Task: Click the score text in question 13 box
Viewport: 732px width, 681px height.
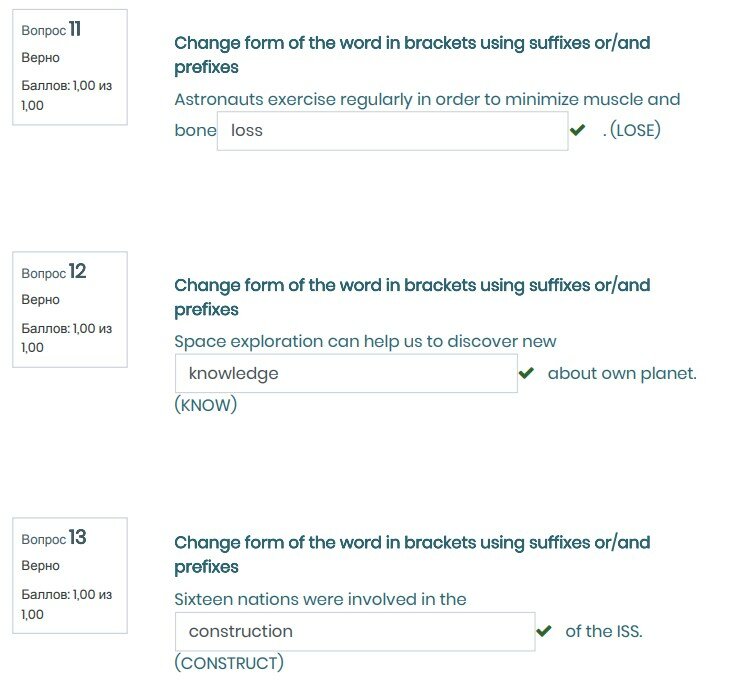Action: [66, 604]
